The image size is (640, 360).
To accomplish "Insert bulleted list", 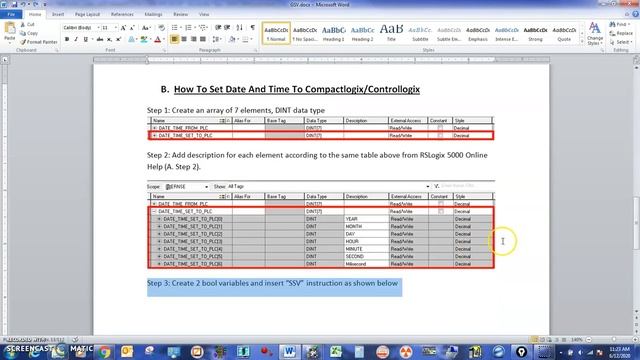I will (175, 28).
